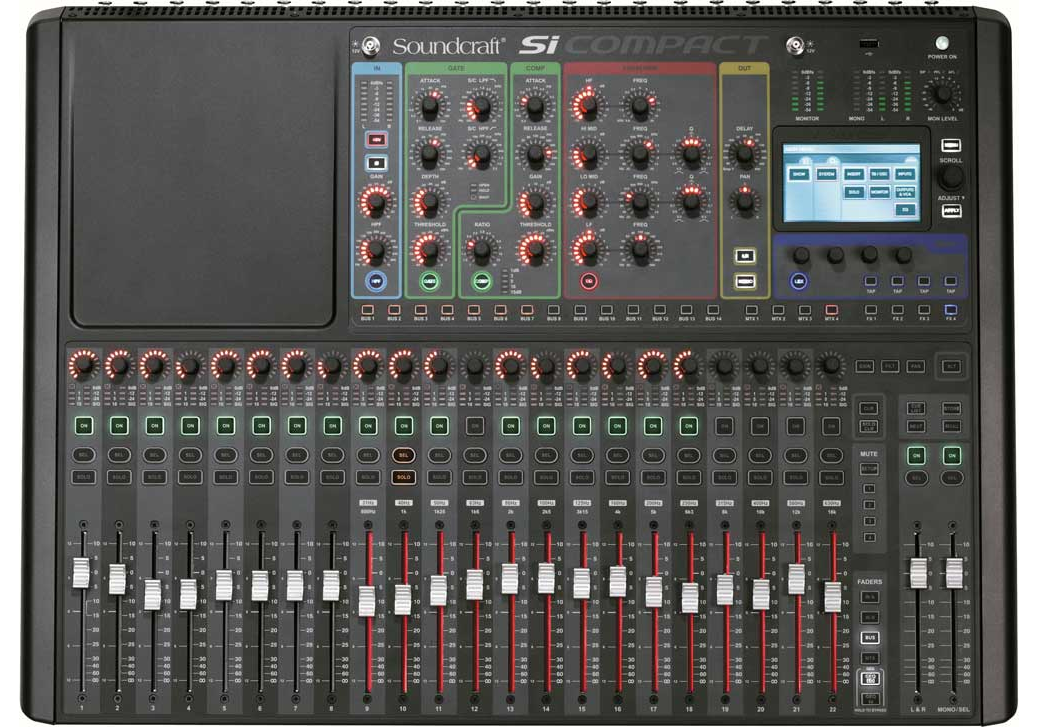Viewport: 1039px width, 727px height.
Task: Grab the MONO/SEL master fader cap
Action: tap(954, 573)
